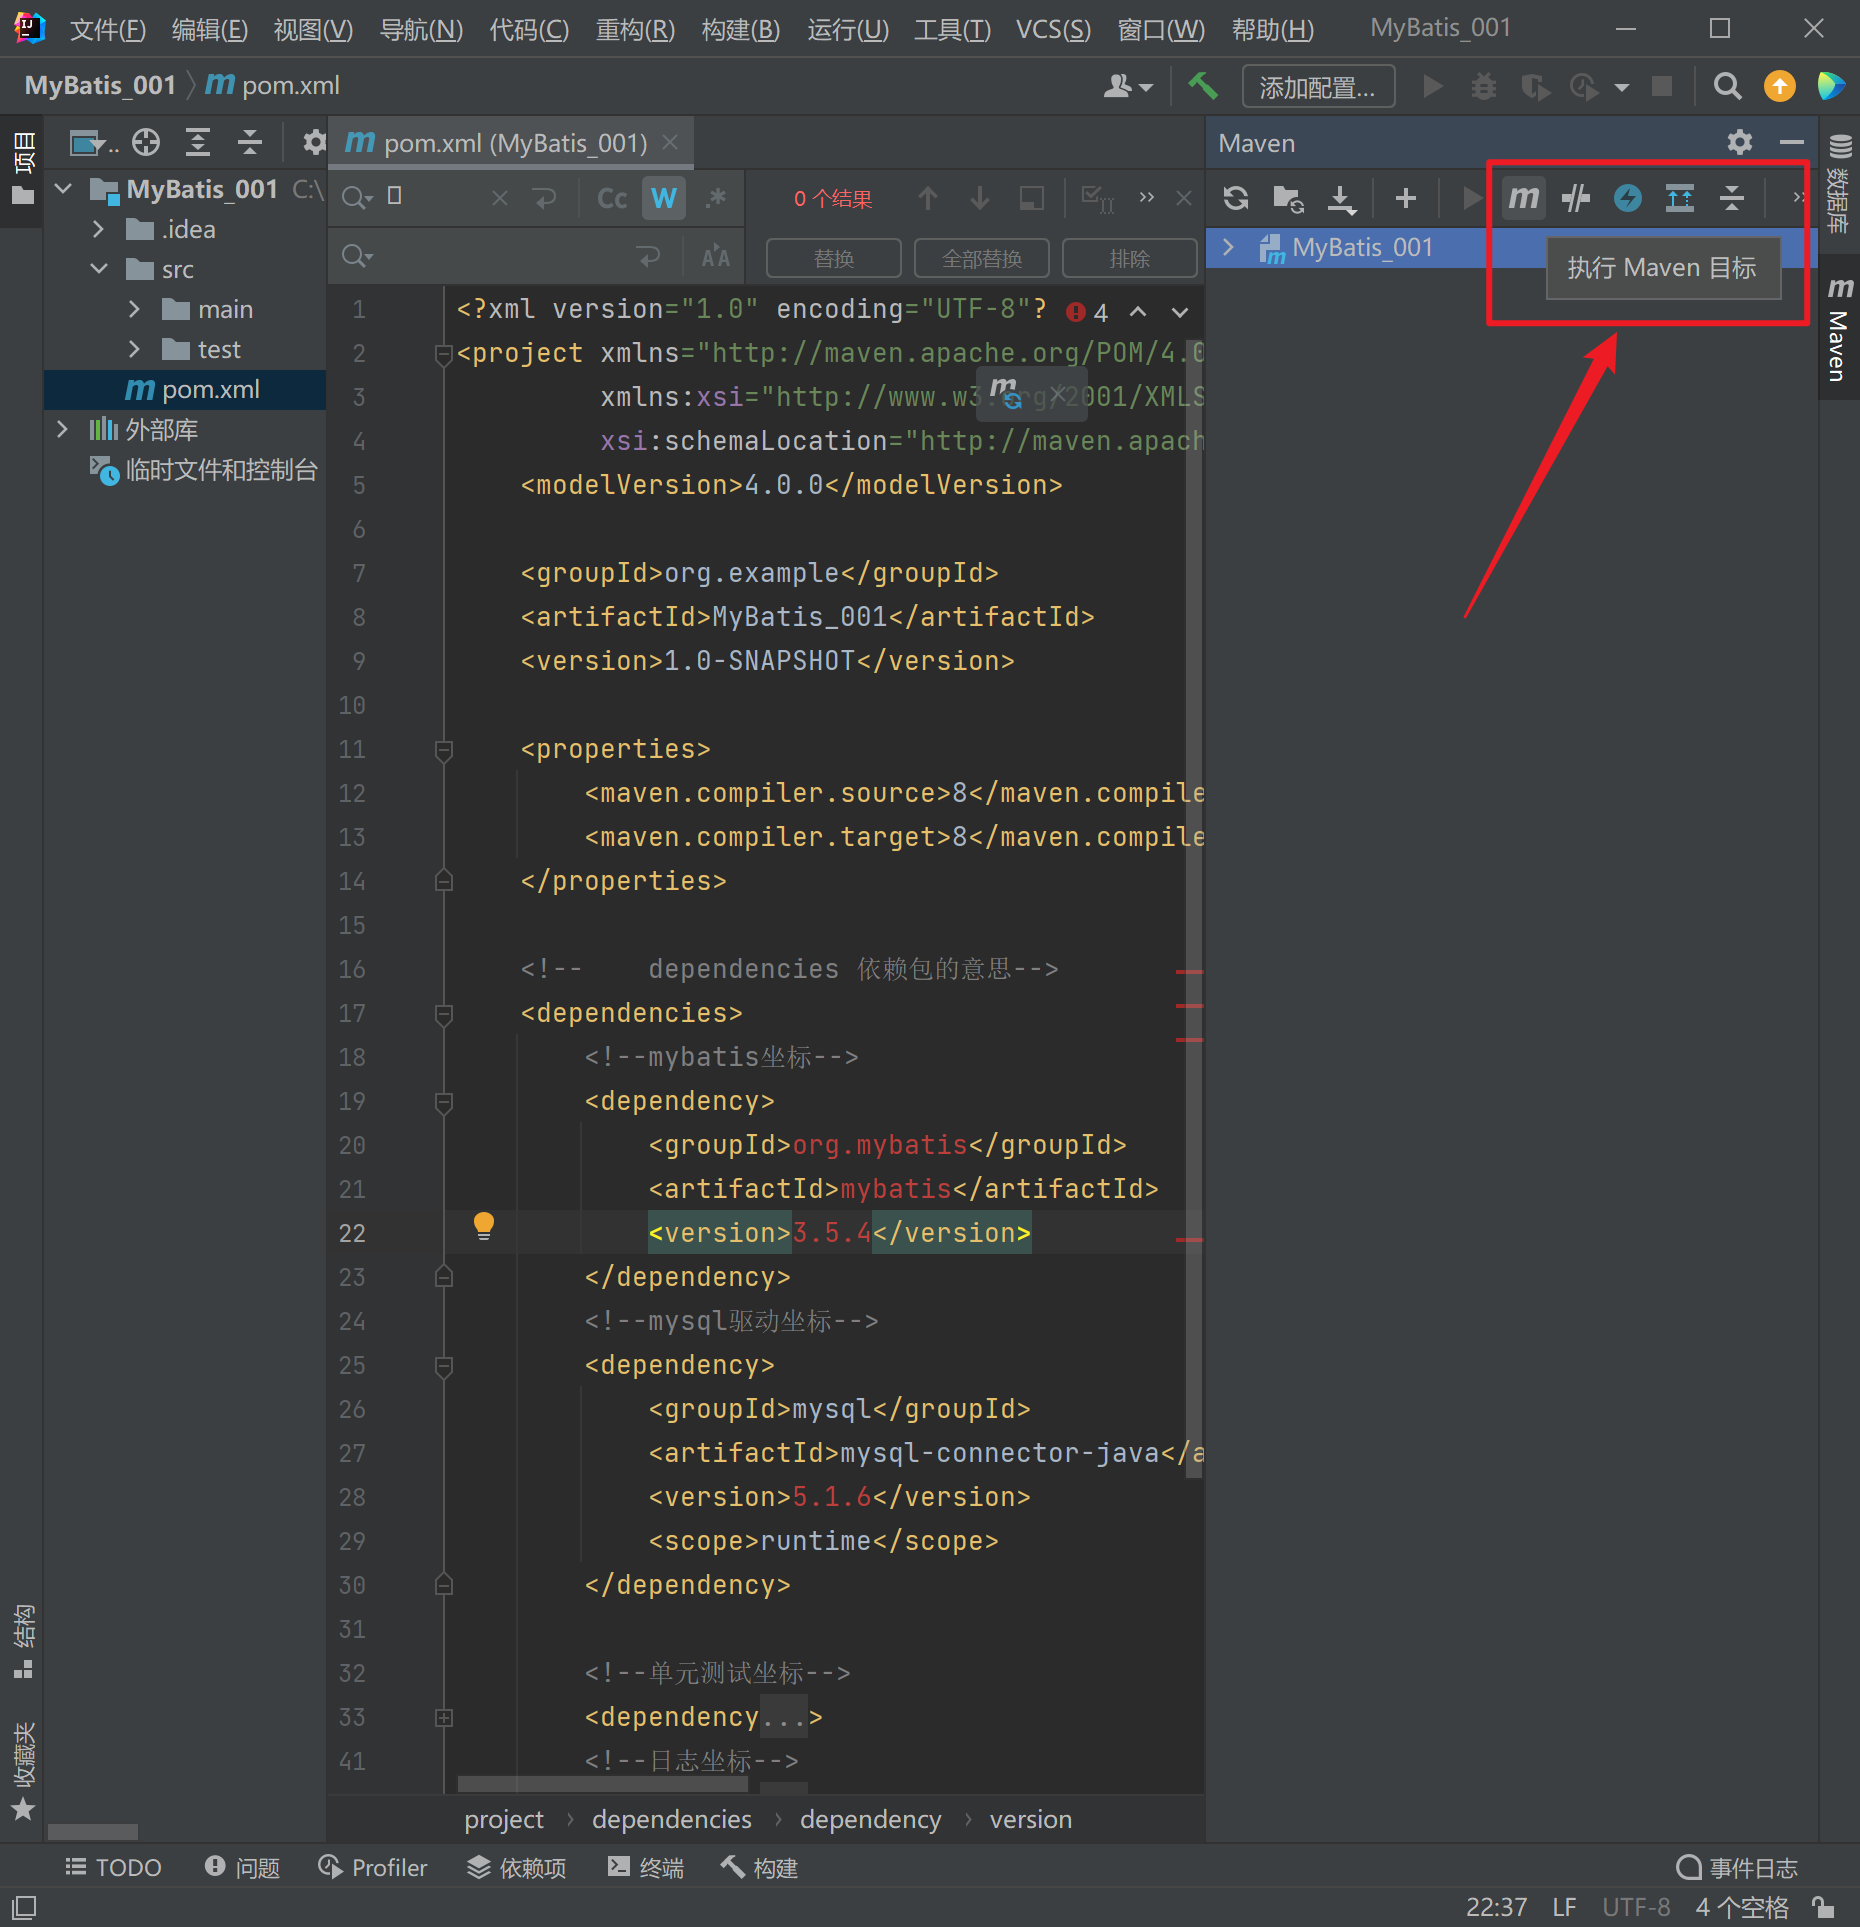Click the Search Everywhere magnifier icon
The height and width of the screenshot is (1927, 1860).
[x=1727, y=87]
